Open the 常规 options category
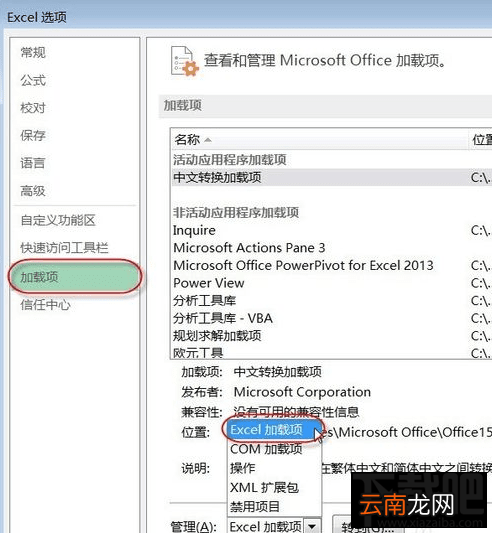The height and width of the screenshot is (533, 492). (33, 53)
